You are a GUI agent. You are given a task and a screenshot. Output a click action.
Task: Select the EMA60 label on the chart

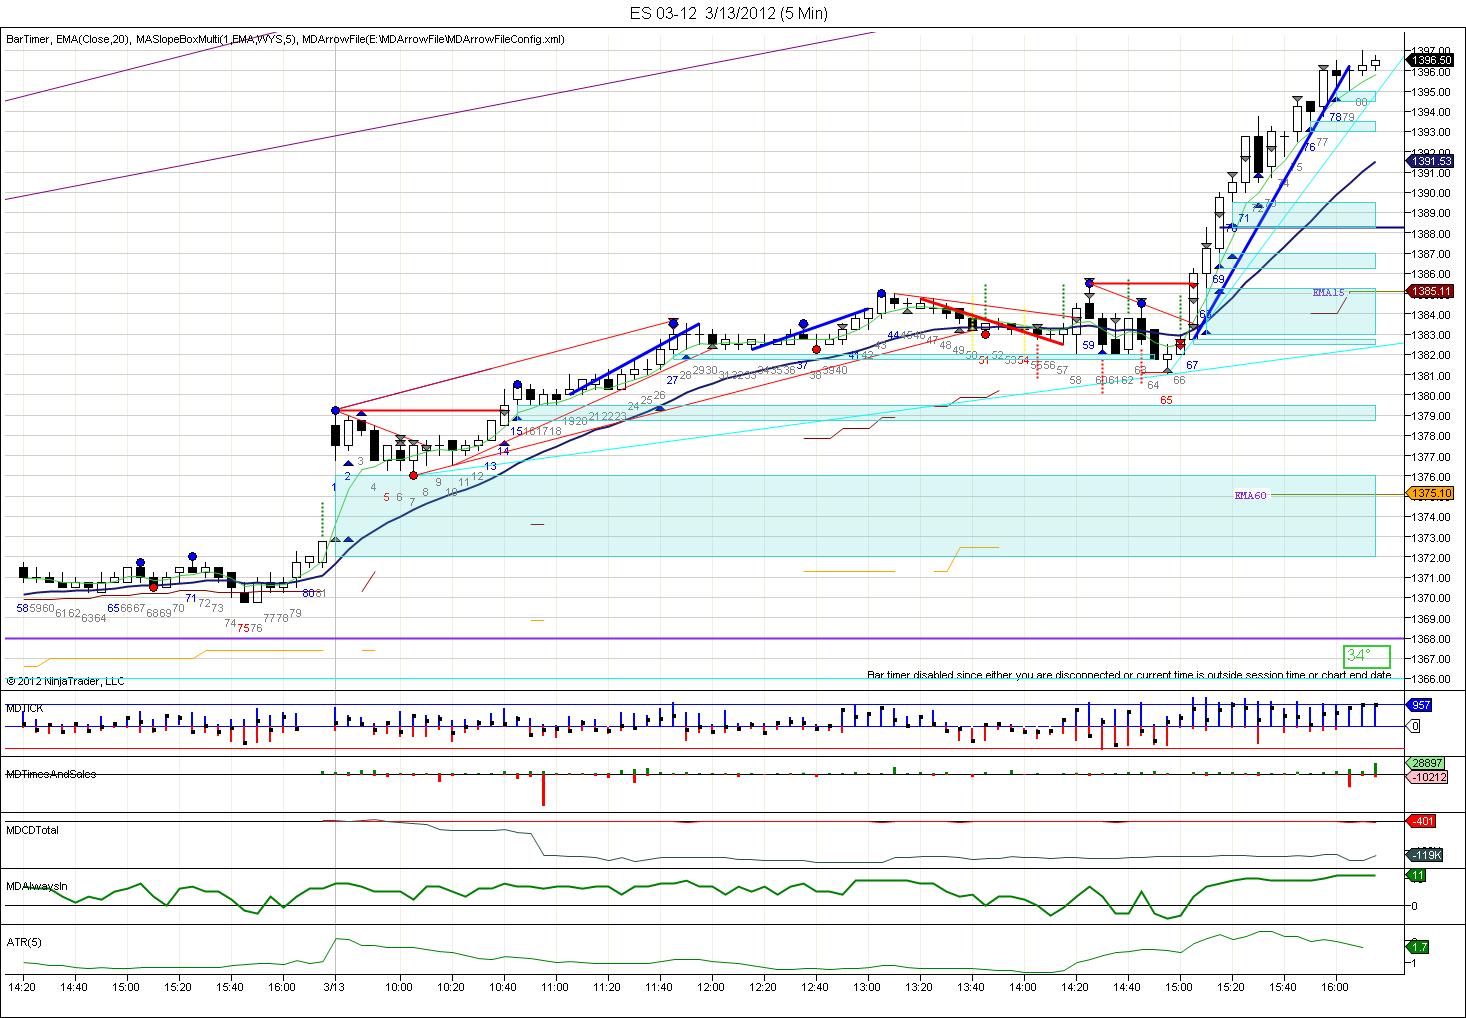point(1250,495)
